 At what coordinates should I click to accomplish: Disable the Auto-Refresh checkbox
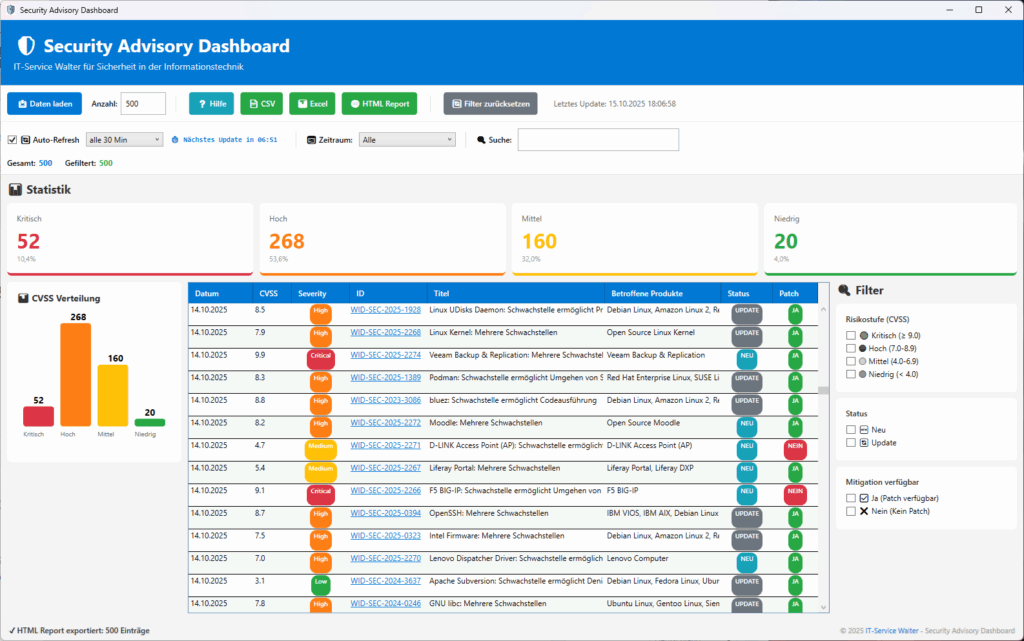click(x=12, y=140)
